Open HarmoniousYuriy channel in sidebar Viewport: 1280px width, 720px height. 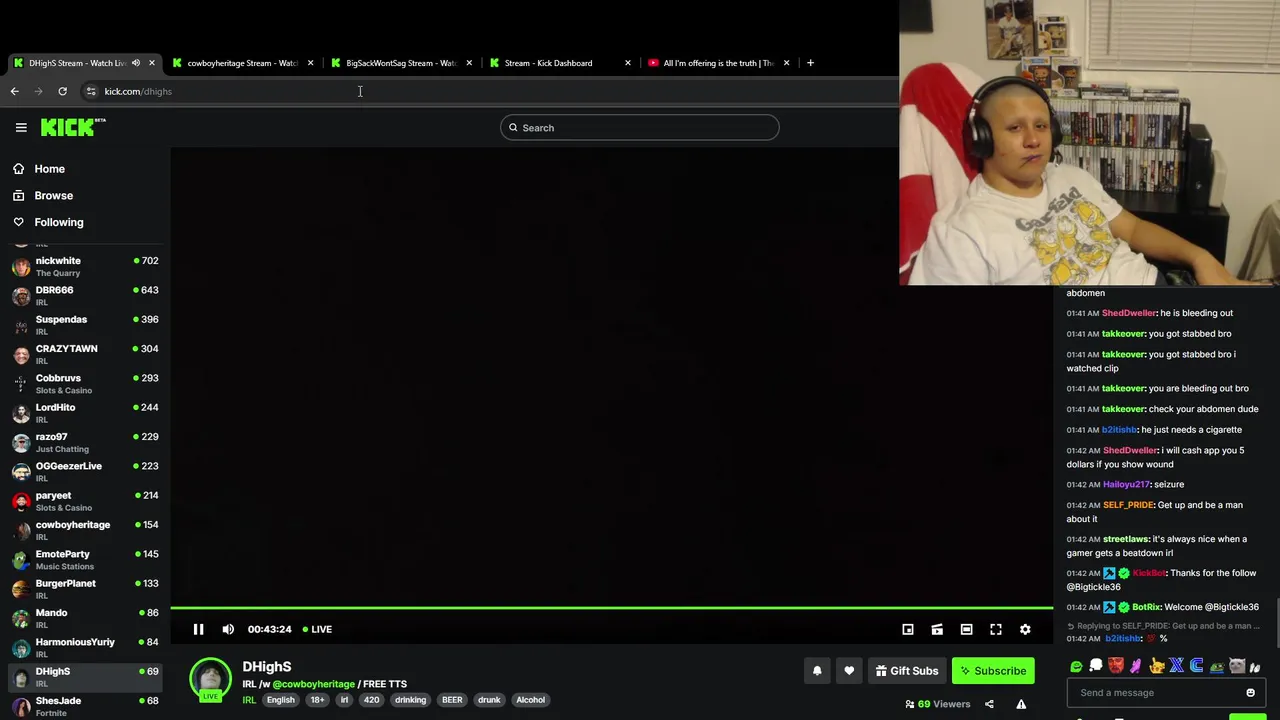click(85, 647)
